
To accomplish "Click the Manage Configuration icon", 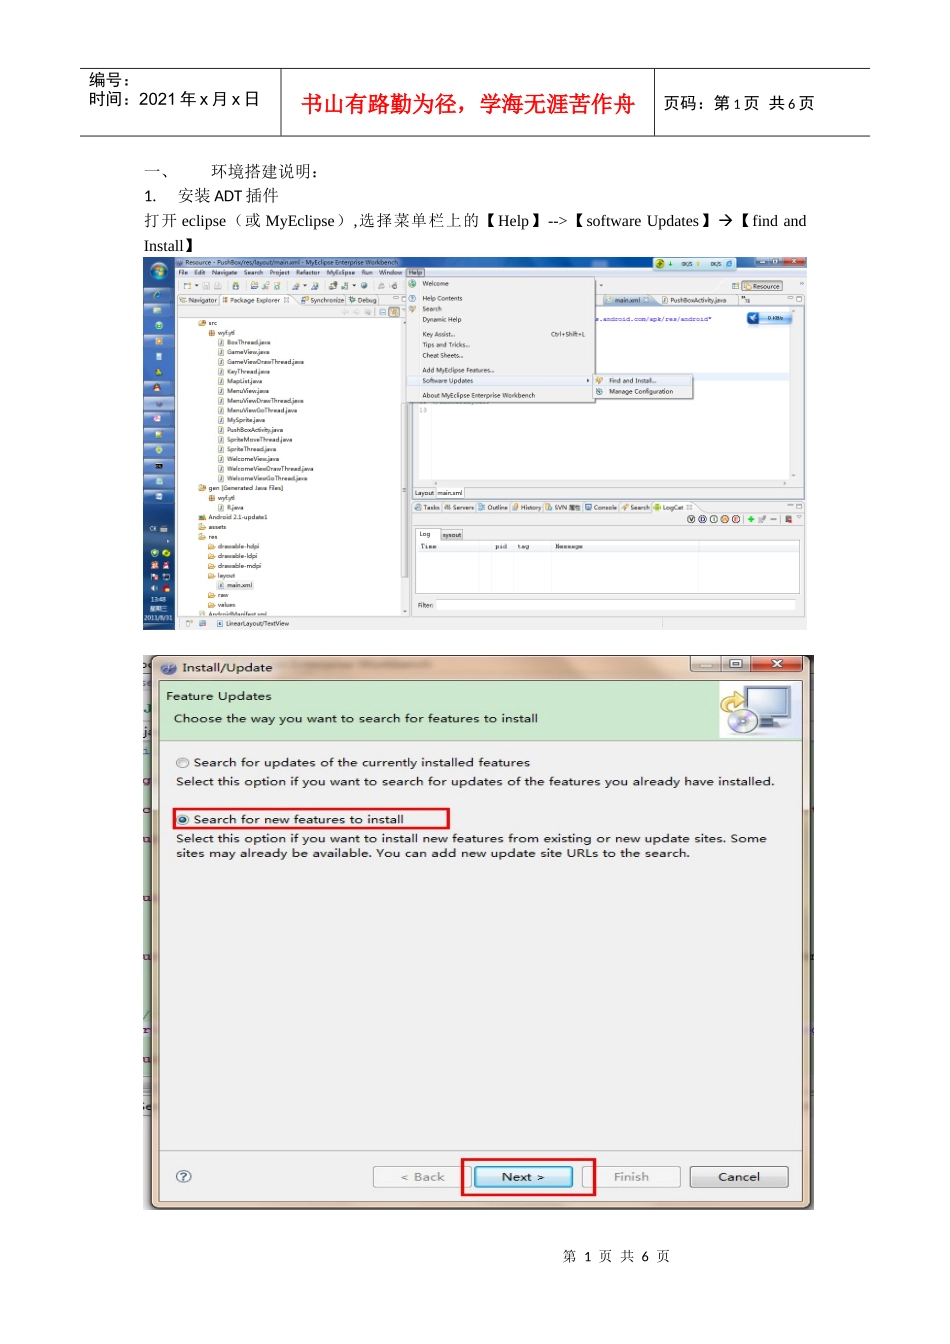I will (x=600, y=391).
